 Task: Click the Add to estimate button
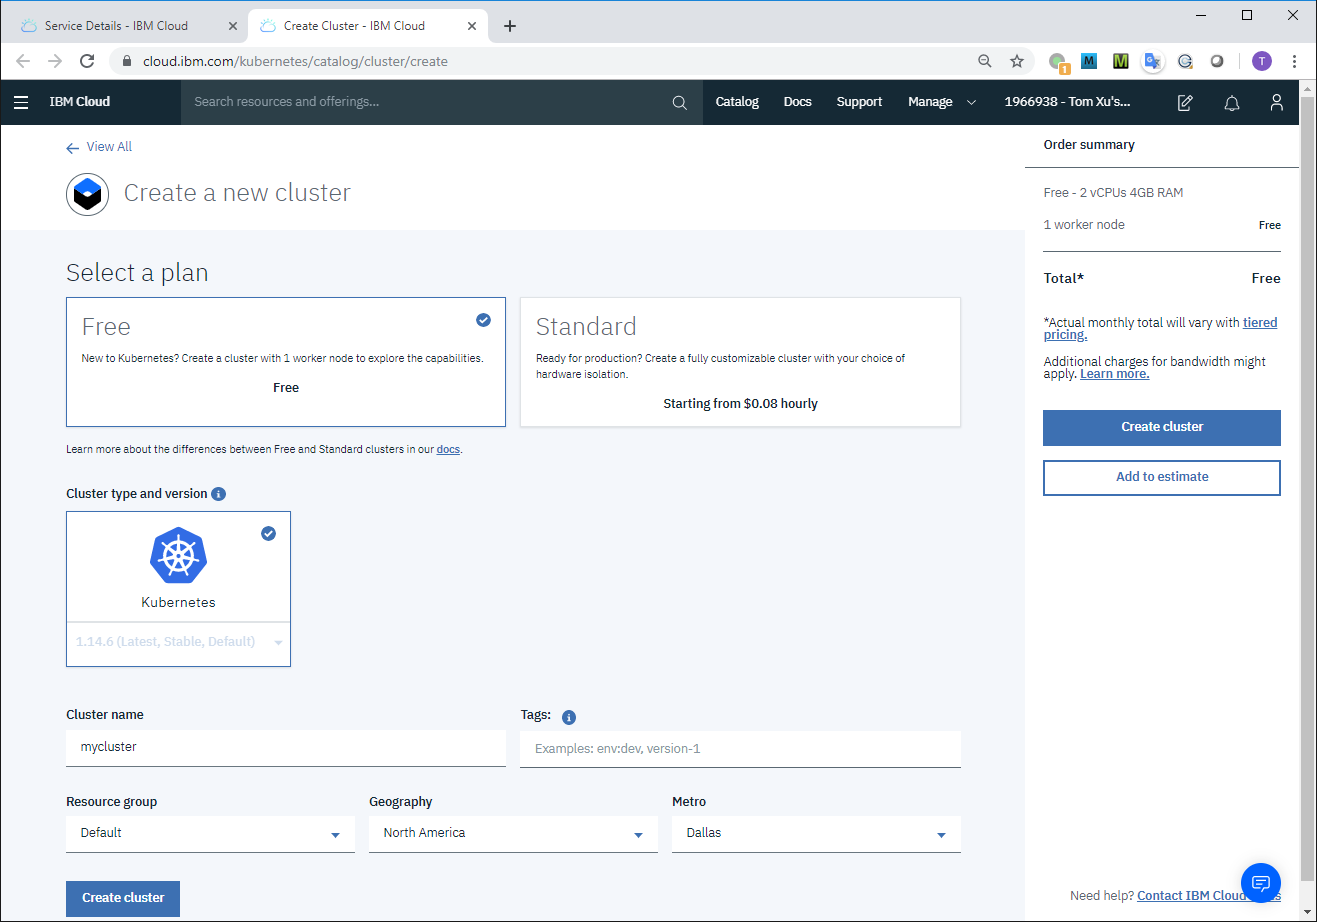tap(1162, 478)
